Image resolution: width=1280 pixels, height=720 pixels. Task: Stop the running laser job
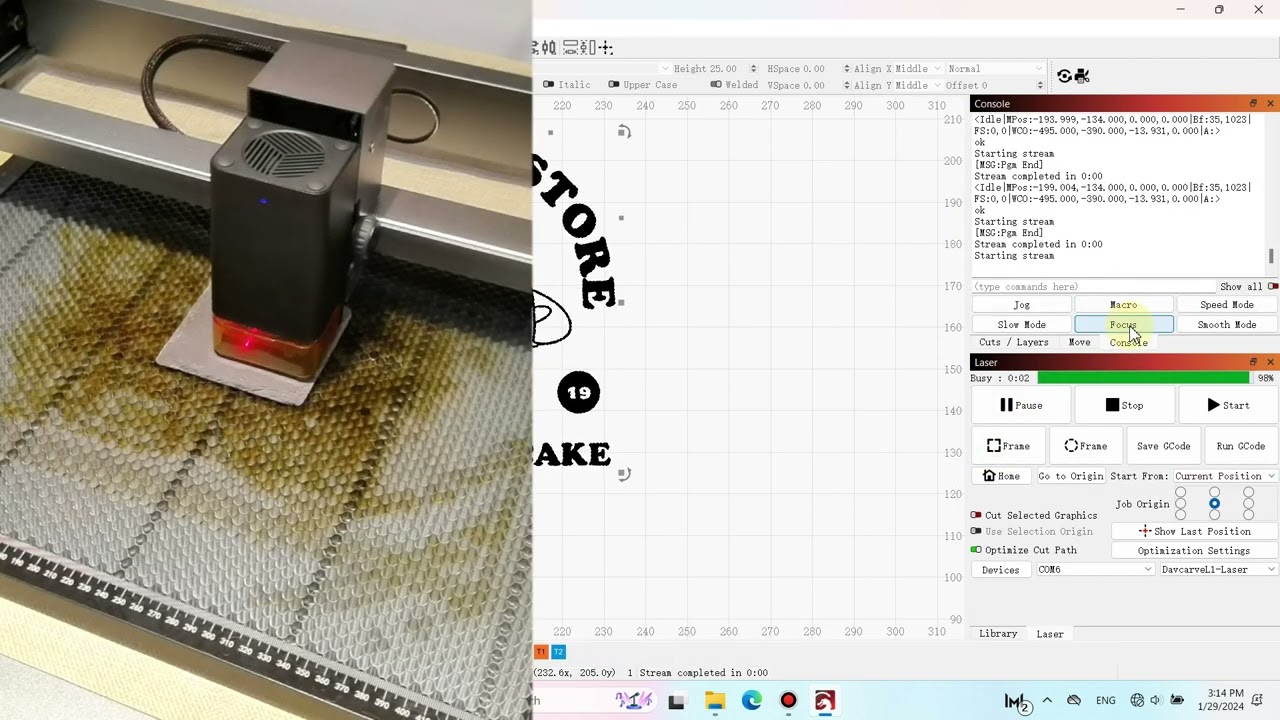[x=1124, y=405]
